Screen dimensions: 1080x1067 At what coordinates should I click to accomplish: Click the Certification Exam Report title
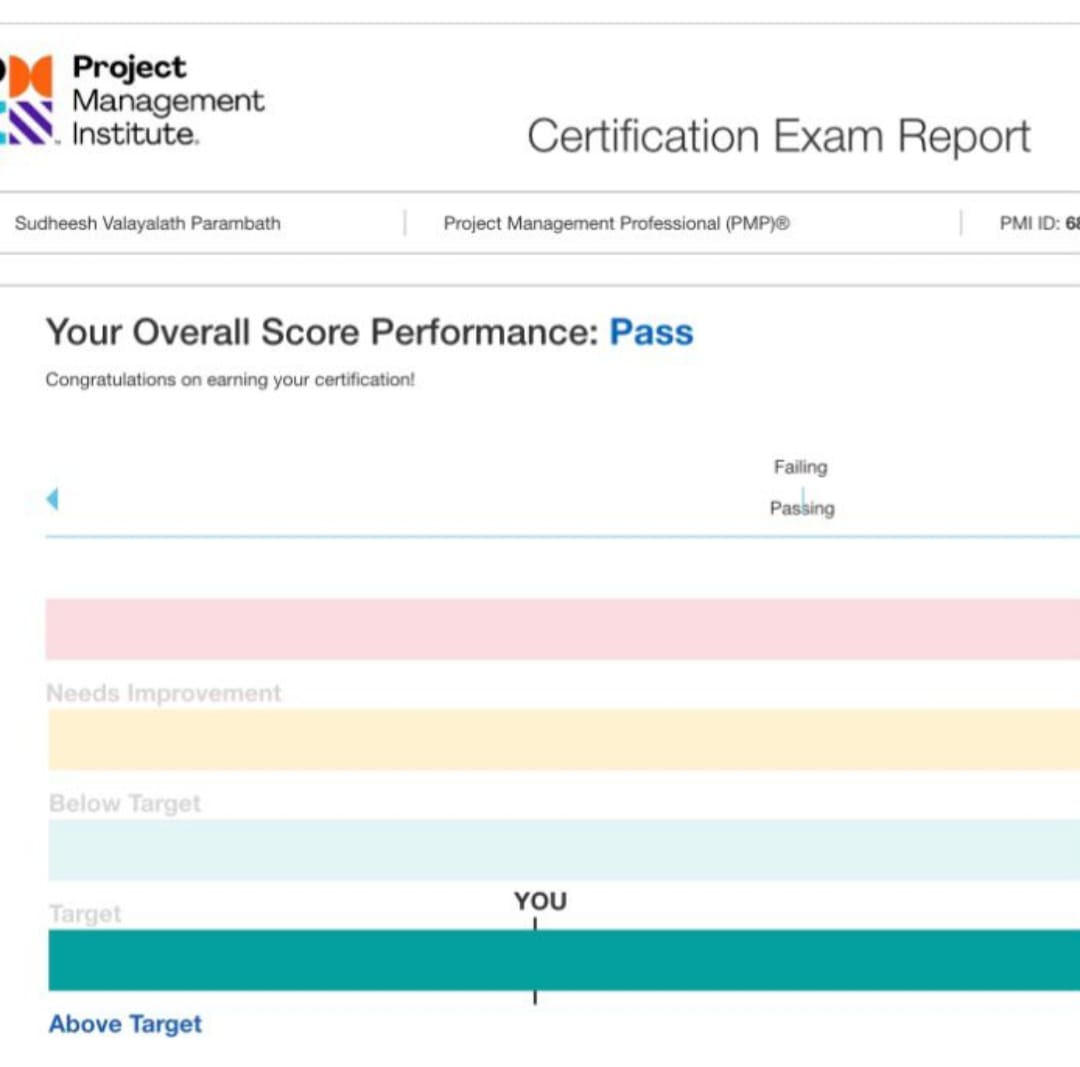[x=778, y=136]
